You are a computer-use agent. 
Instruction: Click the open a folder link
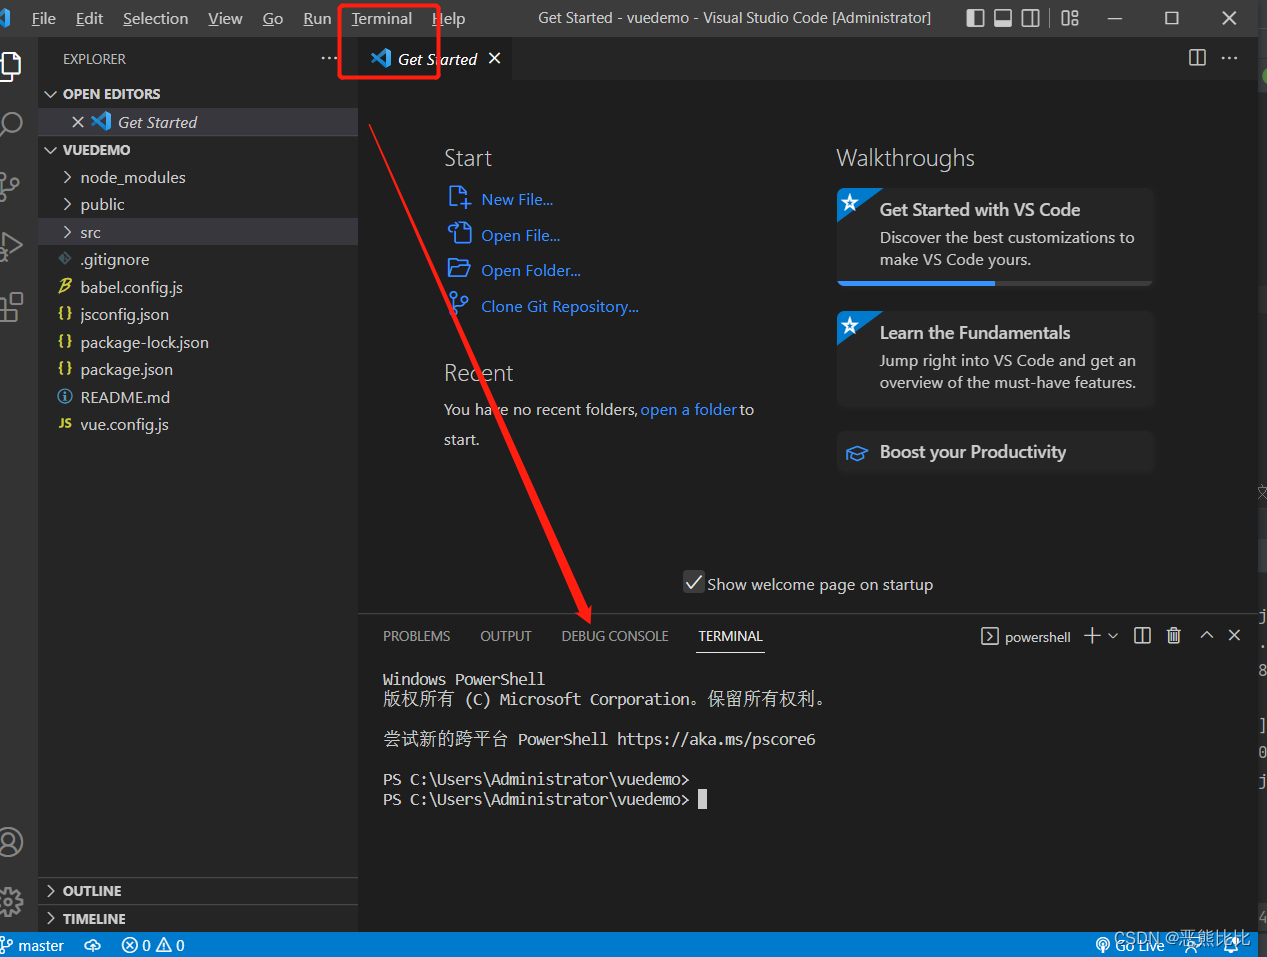click(x=689, y=409)
